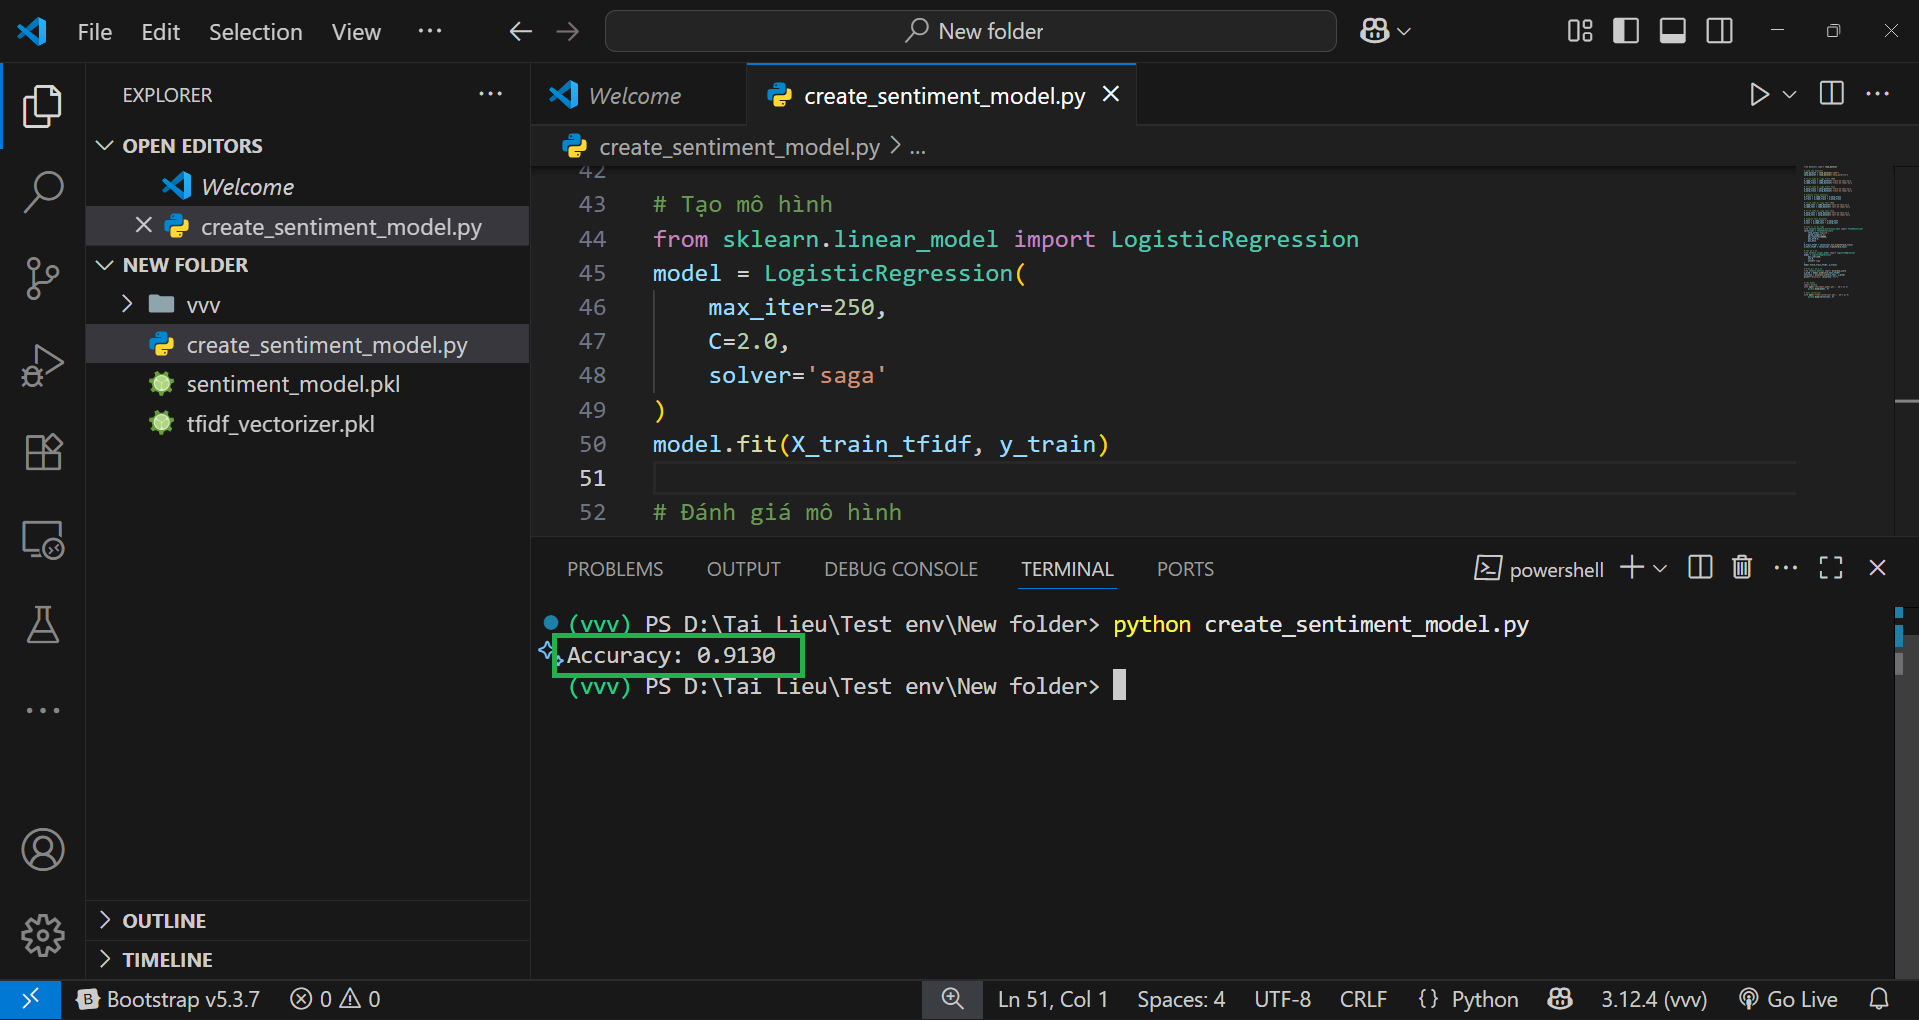Open tfidf_vectorizer.pkl file

click(308, 424)
